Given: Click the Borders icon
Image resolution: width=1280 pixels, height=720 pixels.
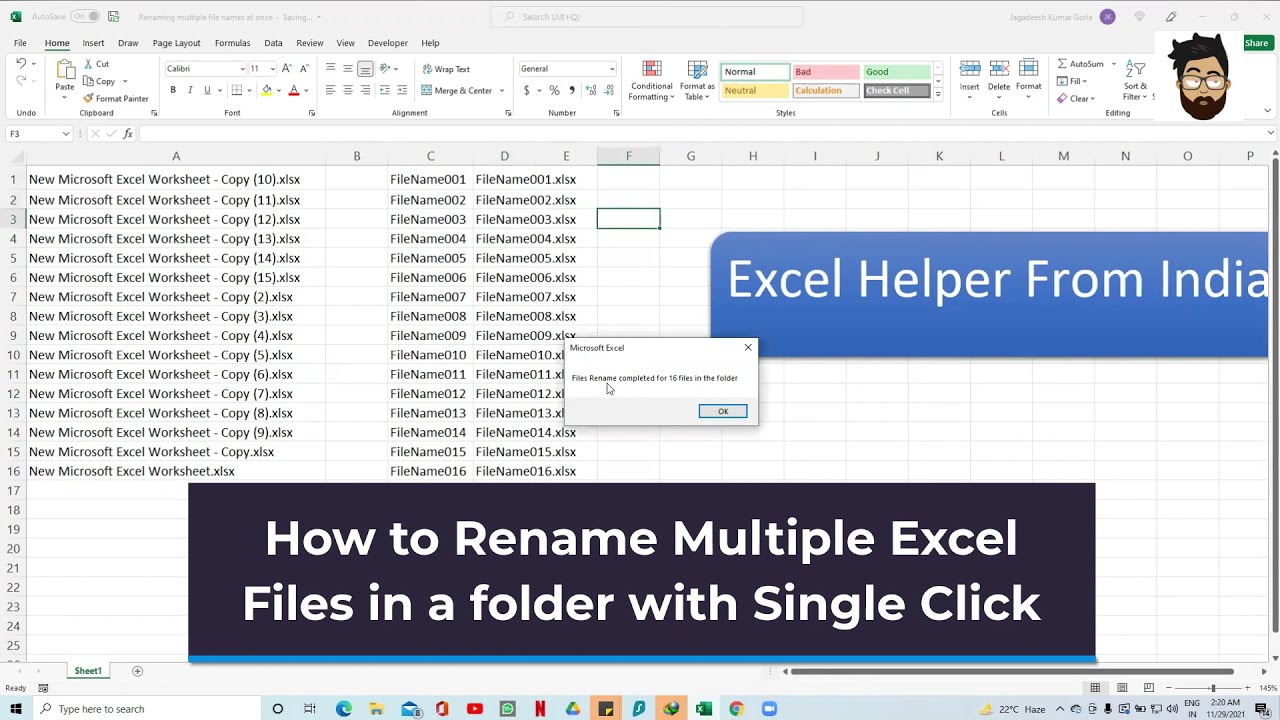Looking at the screenshot, I should (x=237, y=90).
